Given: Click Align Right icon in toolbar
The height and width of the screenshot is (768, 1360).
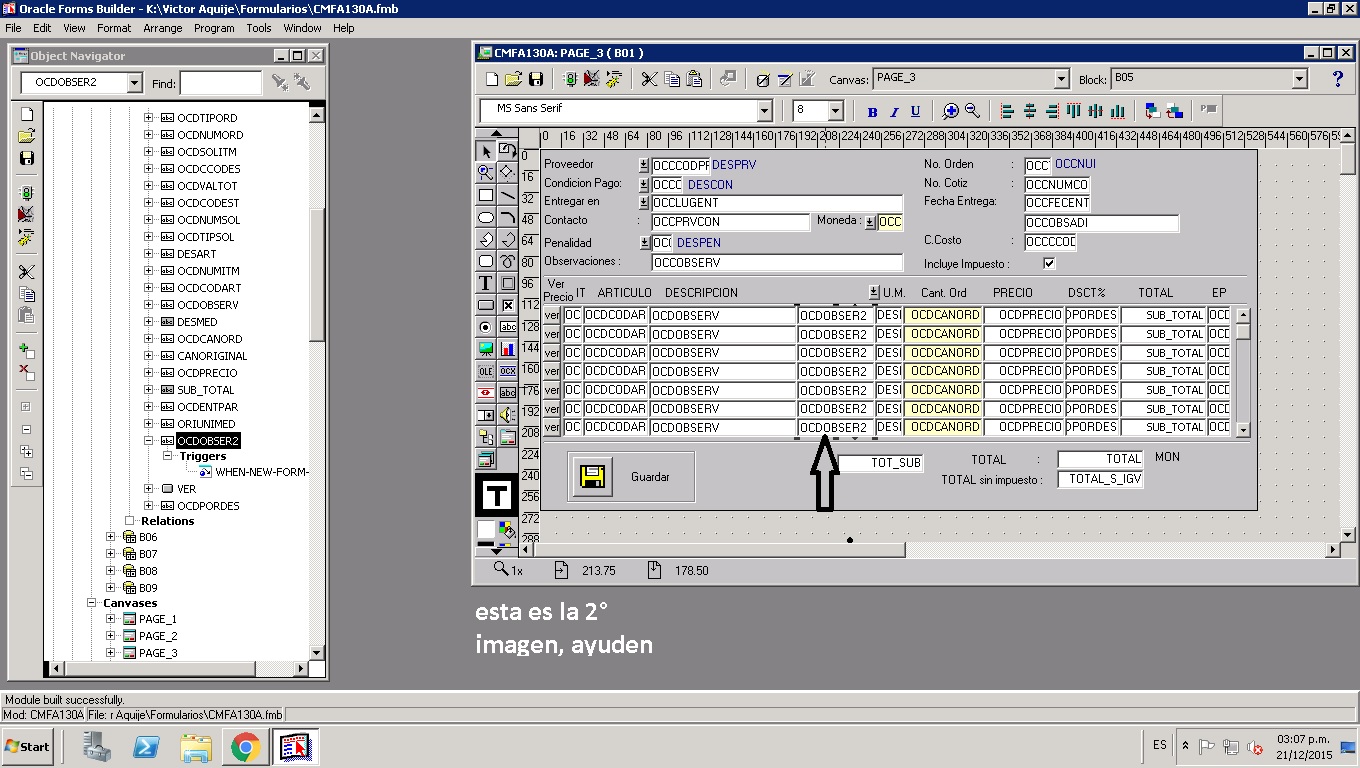Looking at the screenshot, I should pyautogui.click(x=1051, y=111).
